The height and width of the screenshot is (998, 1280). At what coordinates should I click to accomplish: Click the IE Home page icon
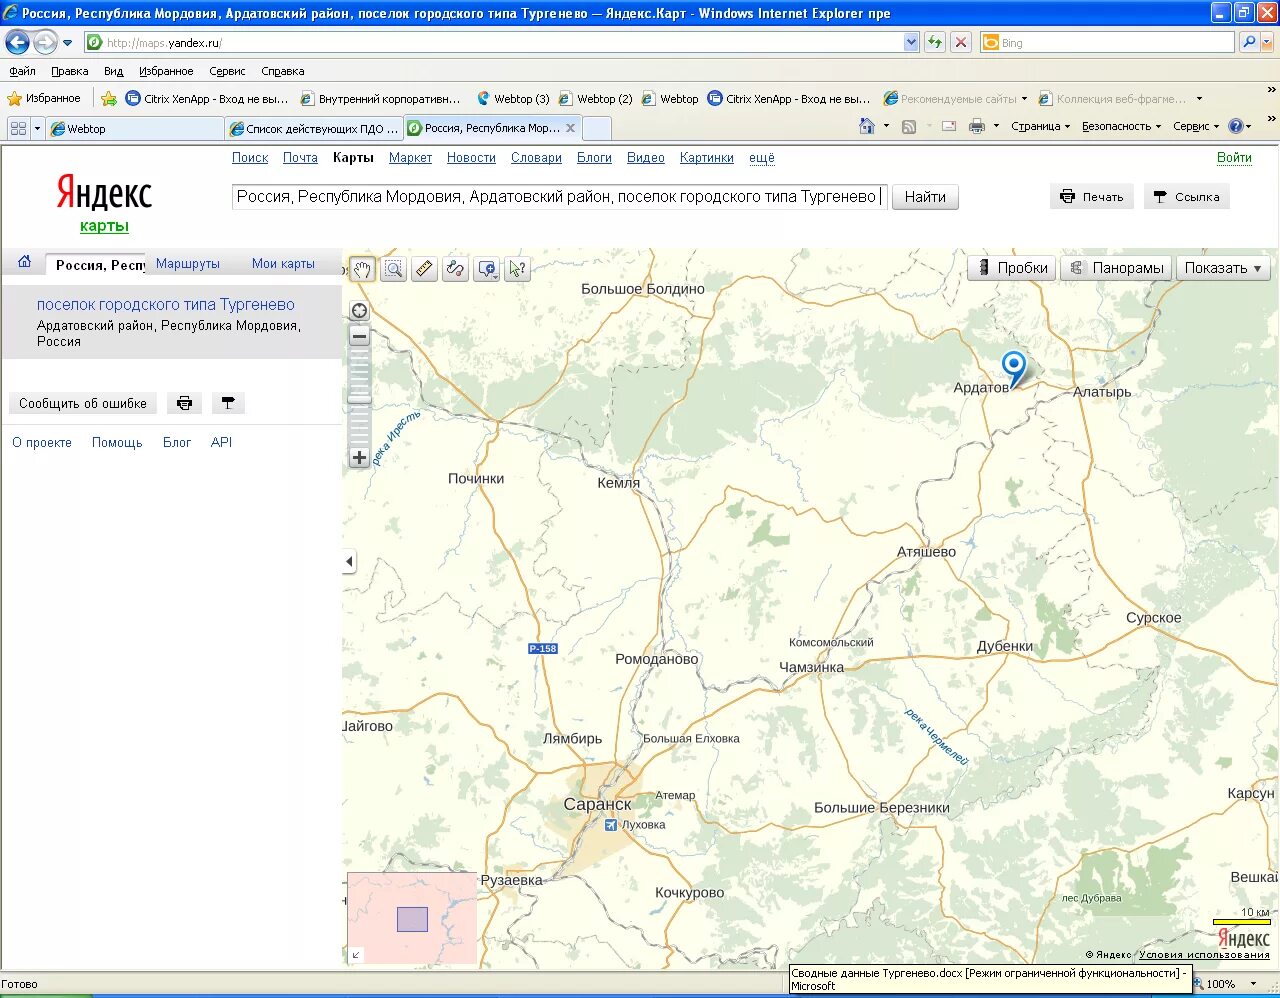(867, 126)
